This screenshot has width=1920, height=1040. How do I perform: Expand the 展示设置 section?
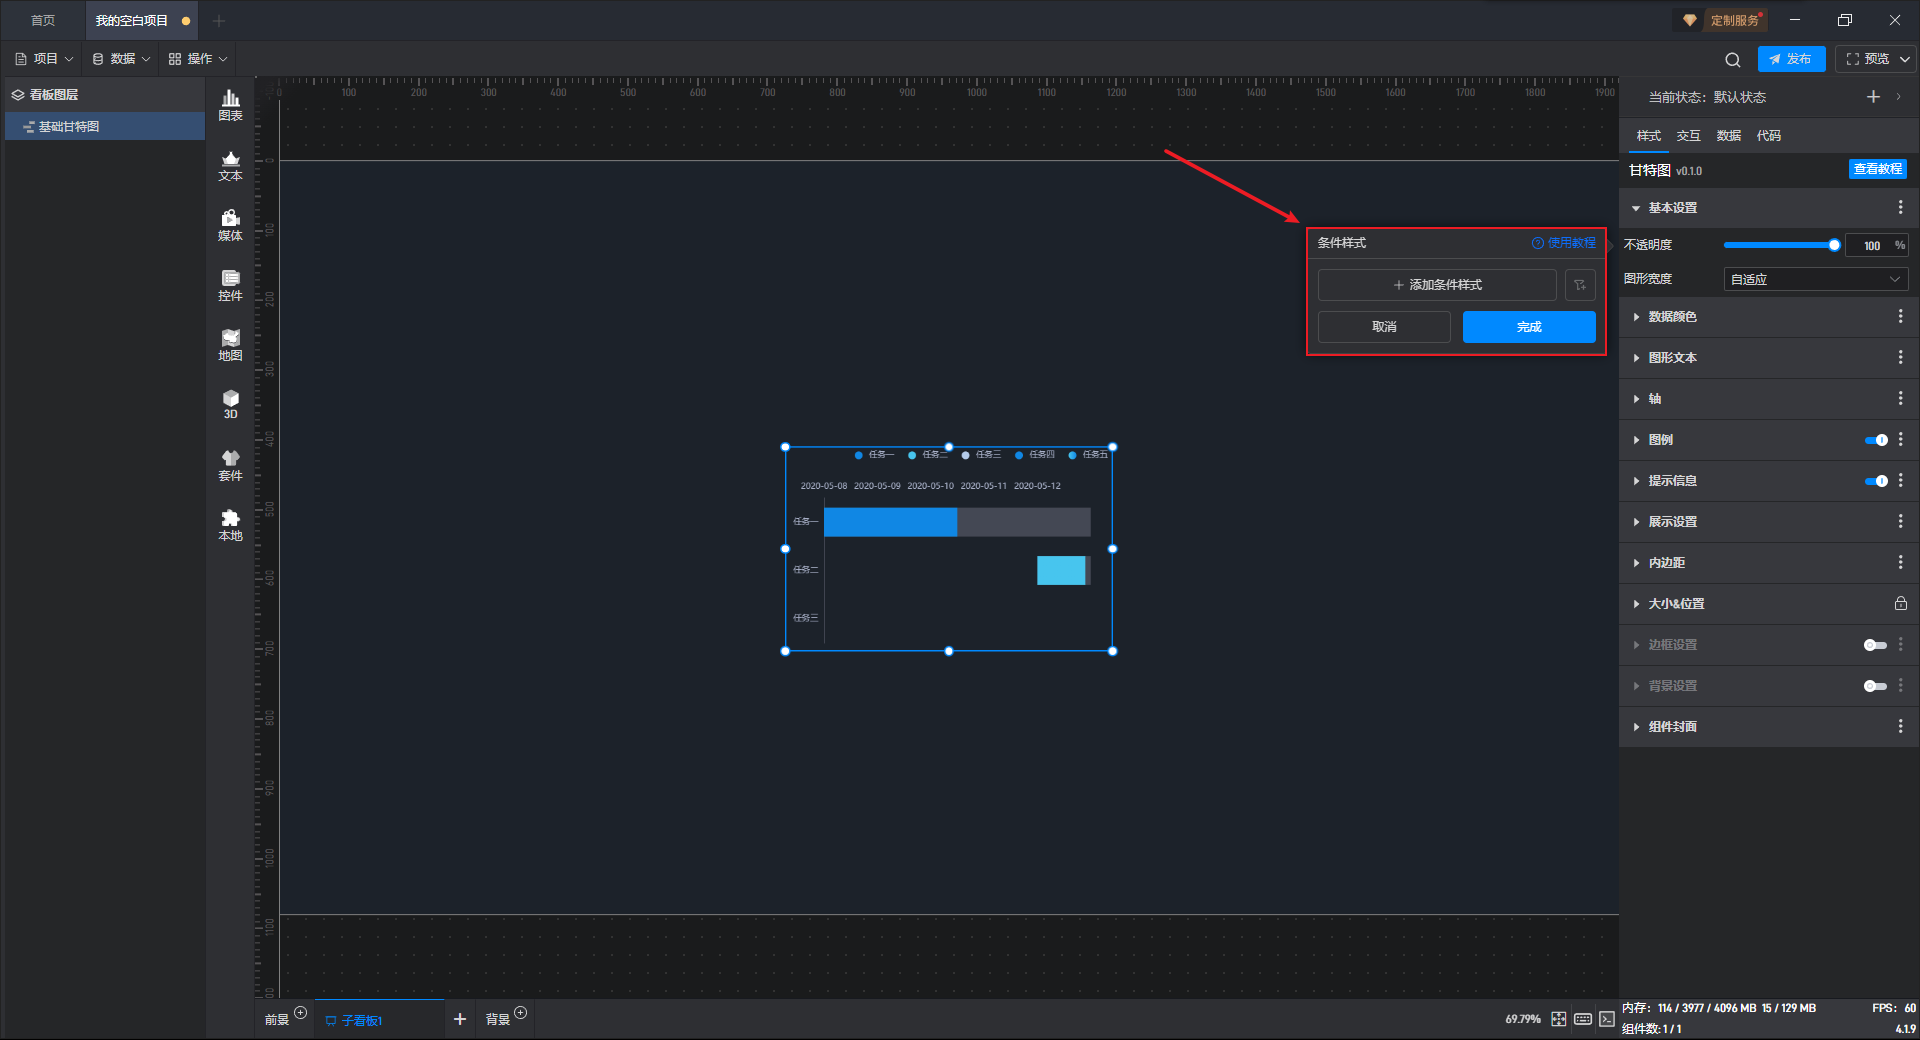tap(1636, 522)
